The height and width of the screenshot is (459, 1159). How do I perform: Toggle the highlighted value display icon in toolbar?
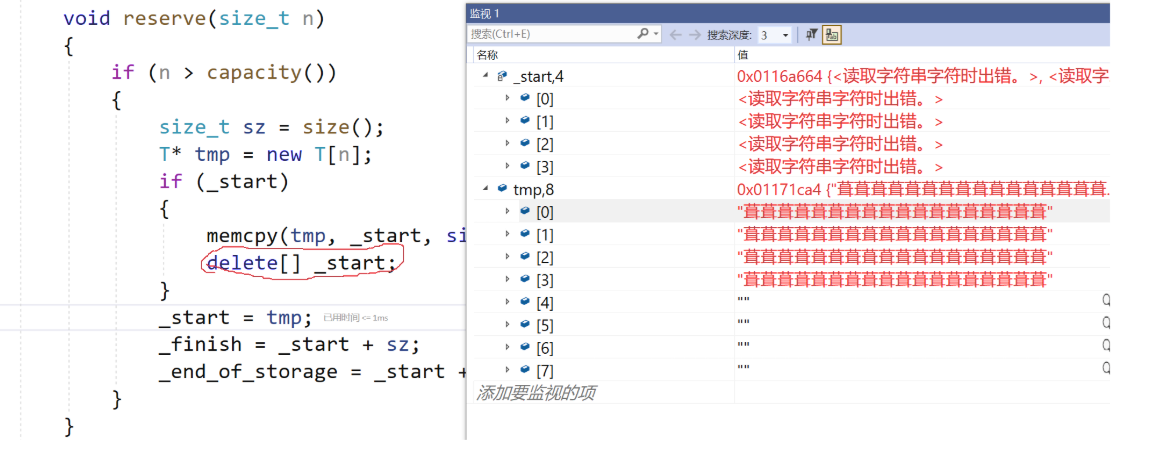click(x=832, y=34)
